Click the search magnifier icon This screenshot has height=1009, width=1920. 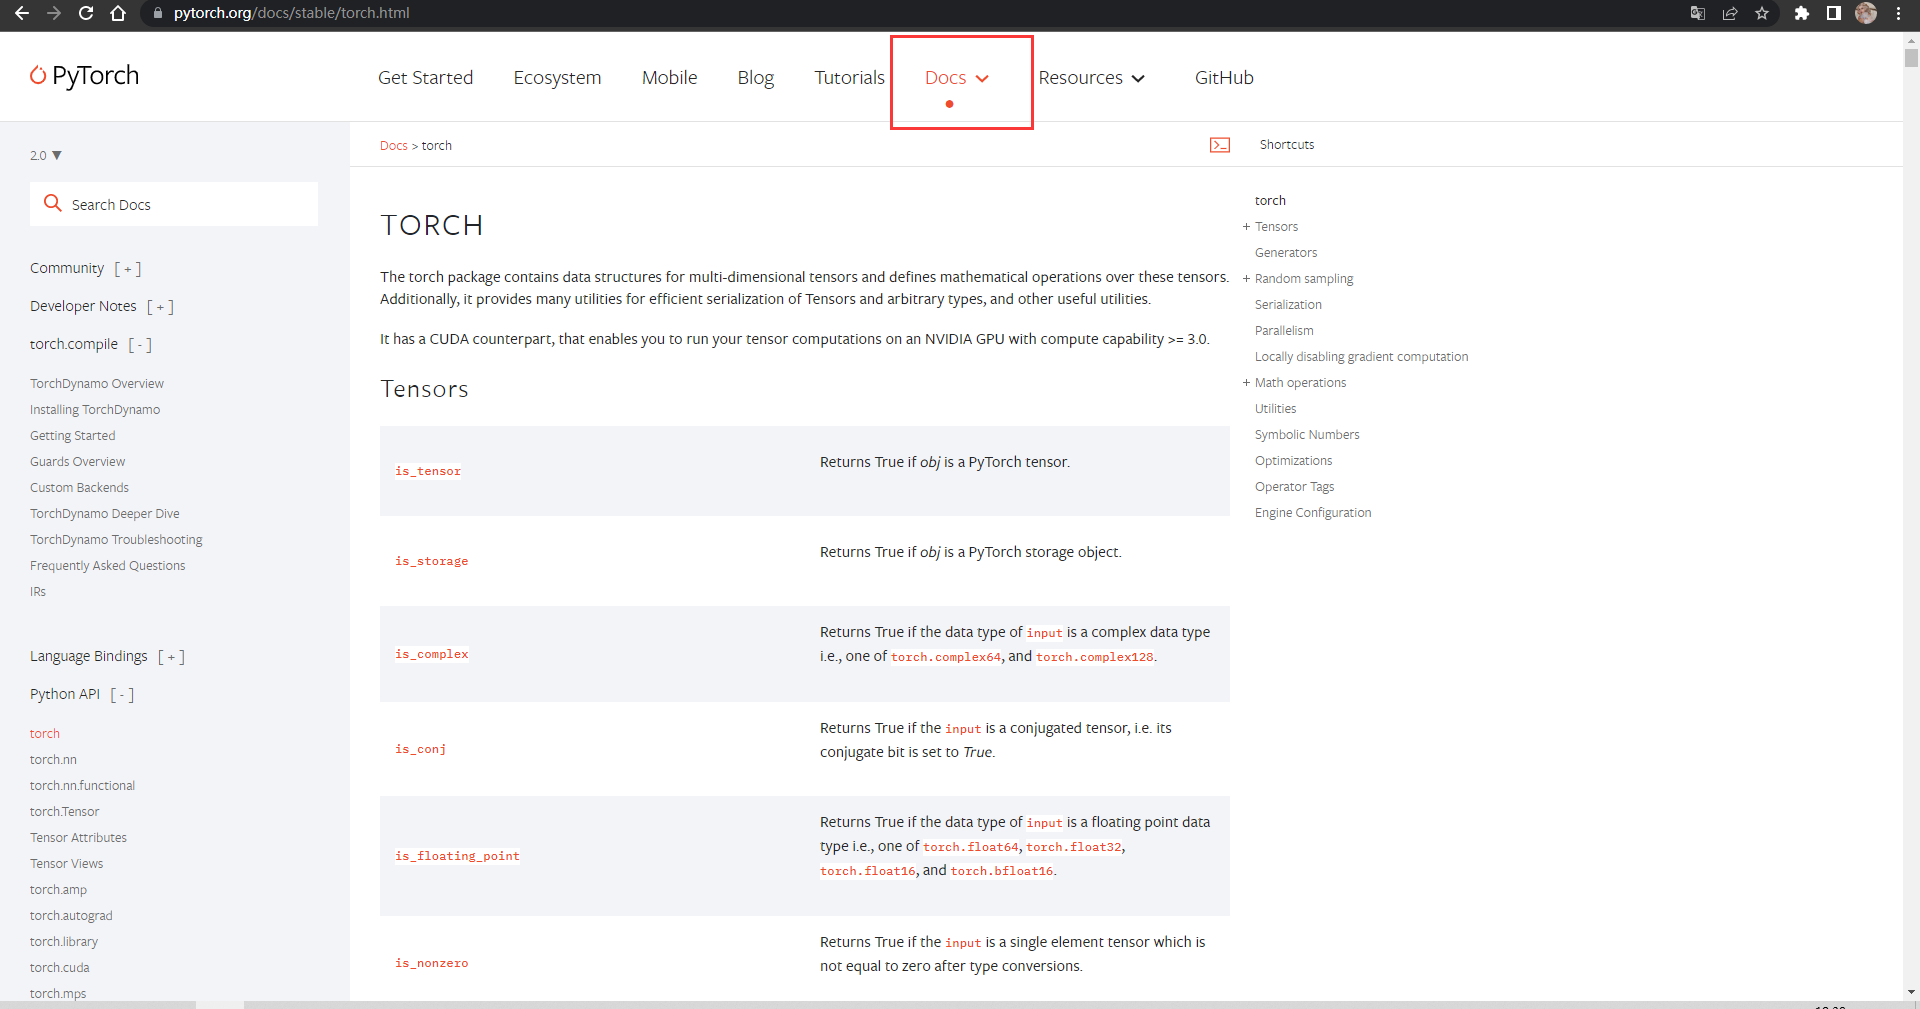pos(53,204)
